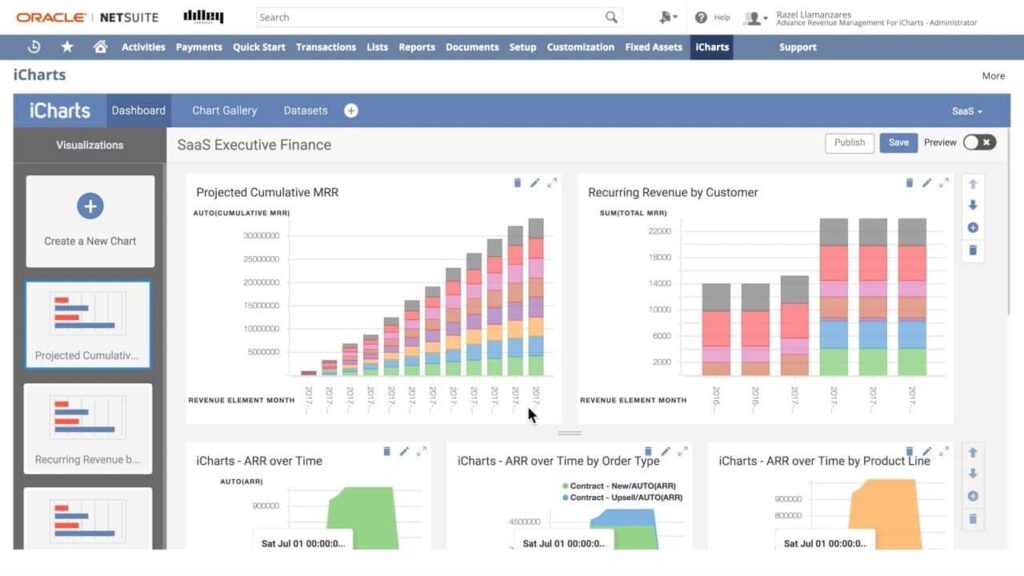
Task: Click the Oracle NetSuite logo
Action: [x=88, y=17]
